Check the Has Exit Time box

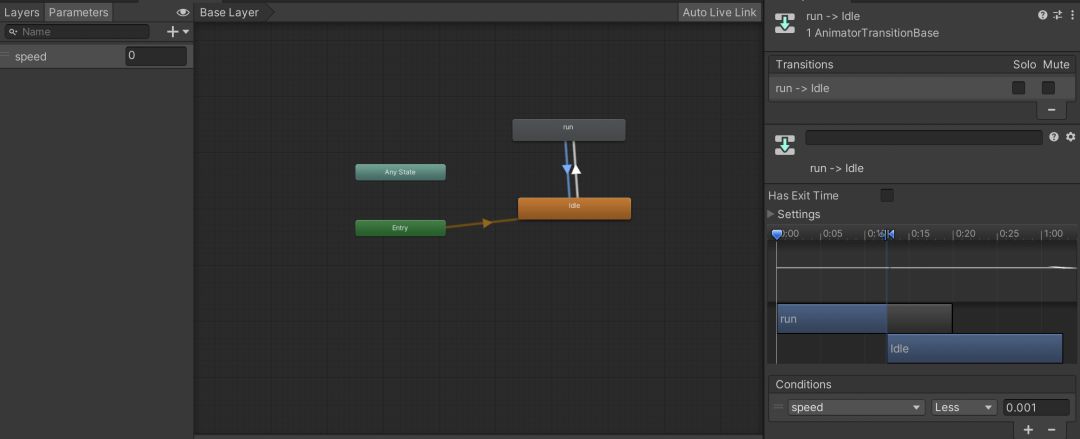click(x=887, y=196)
